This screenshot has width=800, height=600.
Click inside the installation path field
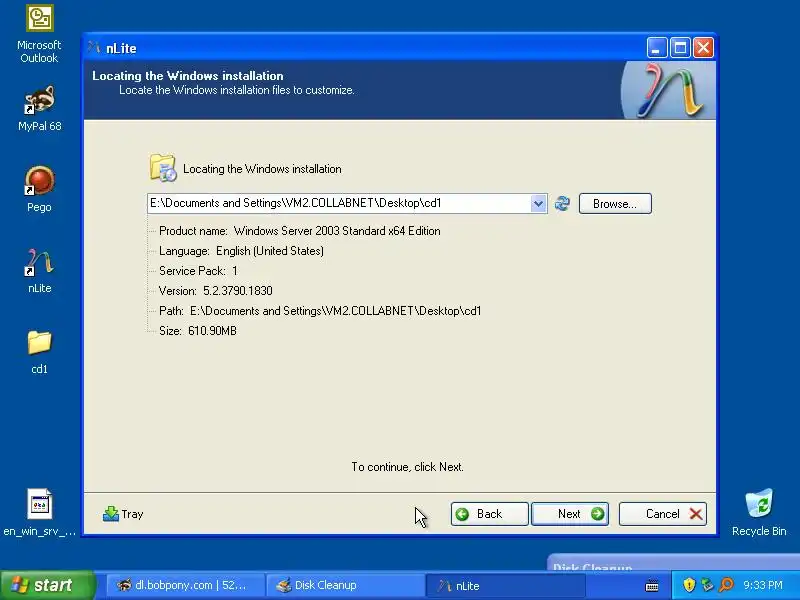click(x=339, y=204)
